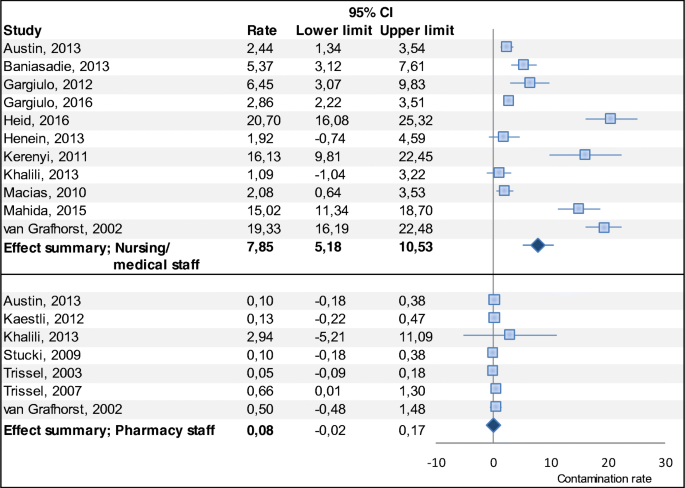Select the Heid, 2016 study label
This screenshot has height=488, width=685.
pos(36,118)
